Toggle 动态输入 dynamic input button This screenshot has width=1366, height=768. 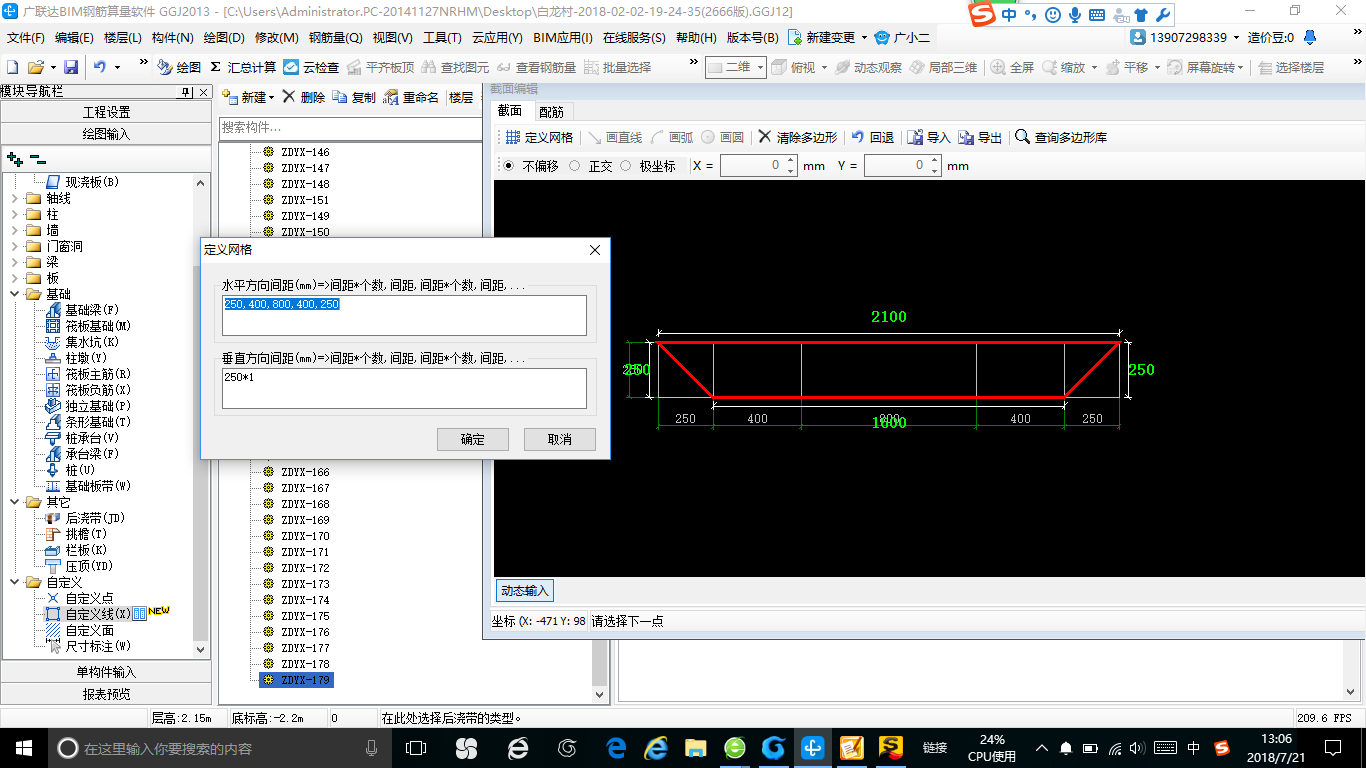(x=526, y=591)
